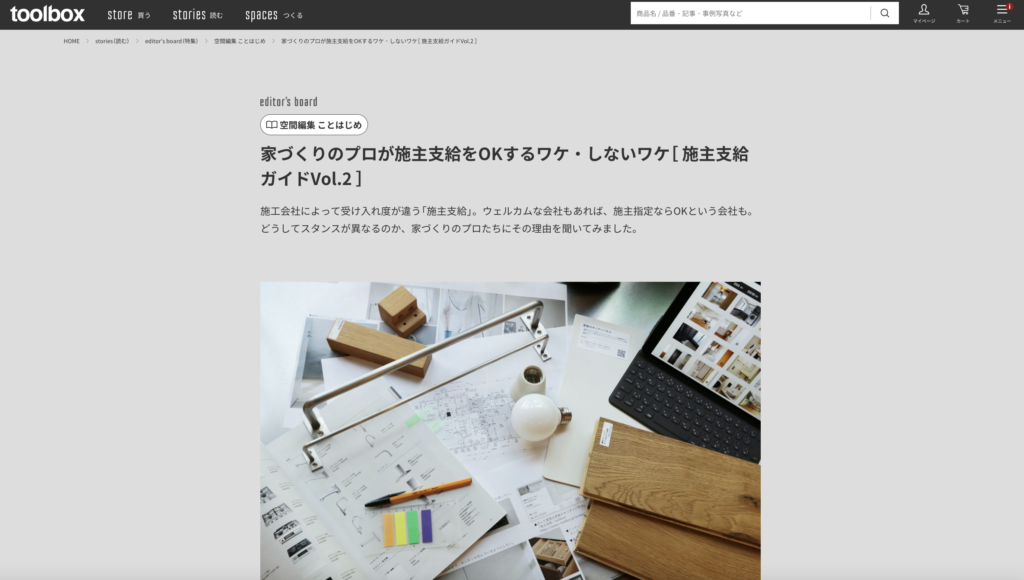The width and height of the screenshot is (1024, 580).
Task: Click the book icon in category tag
Action: (271, 125)
